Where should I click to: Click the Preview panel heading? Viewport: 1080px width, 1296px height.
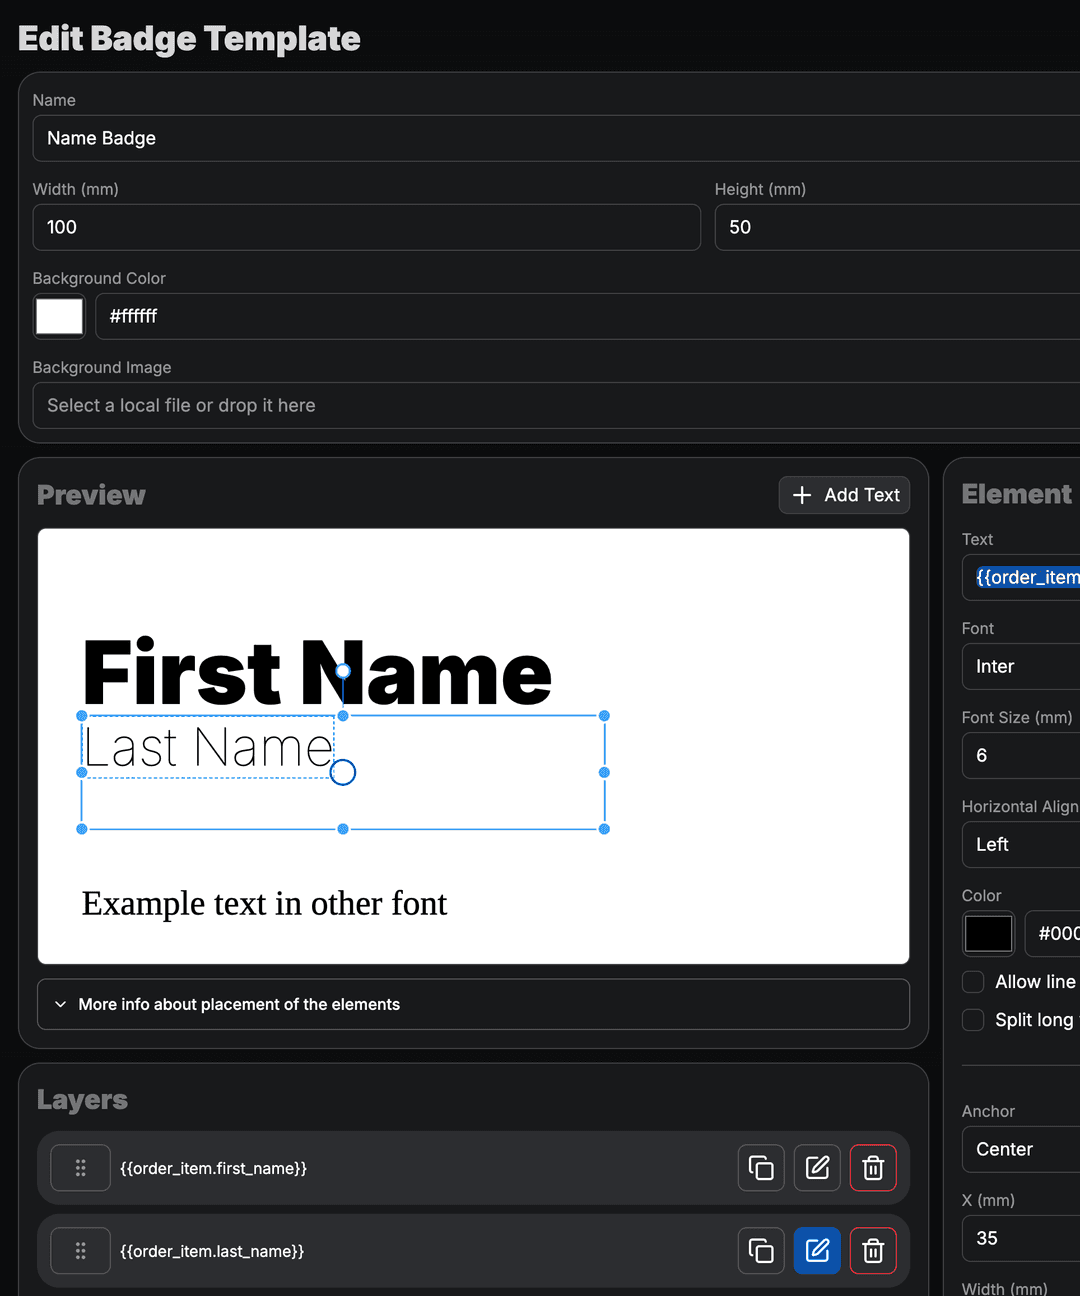click(x=91, y=495)
